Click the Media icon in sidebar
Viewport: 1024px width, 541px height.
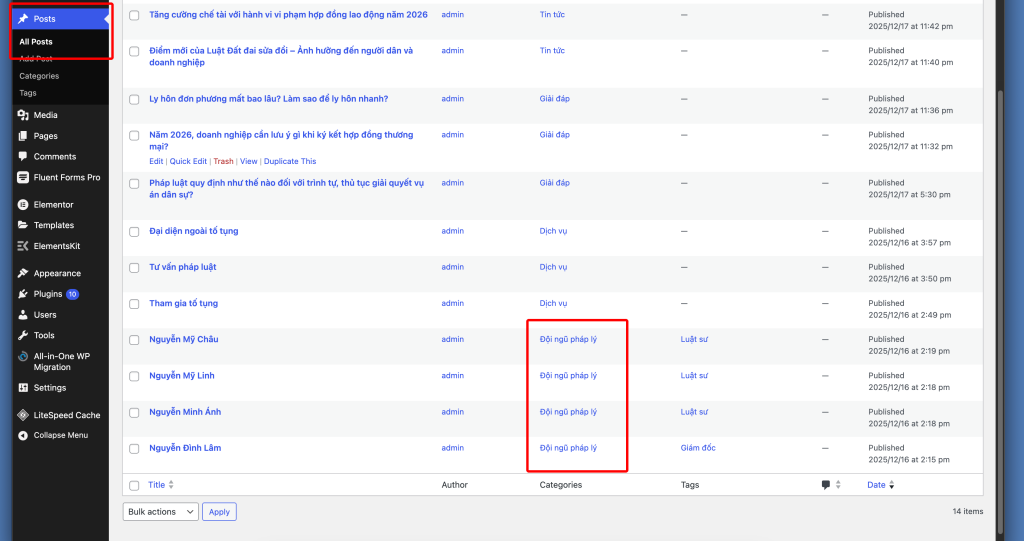(23, 115)
